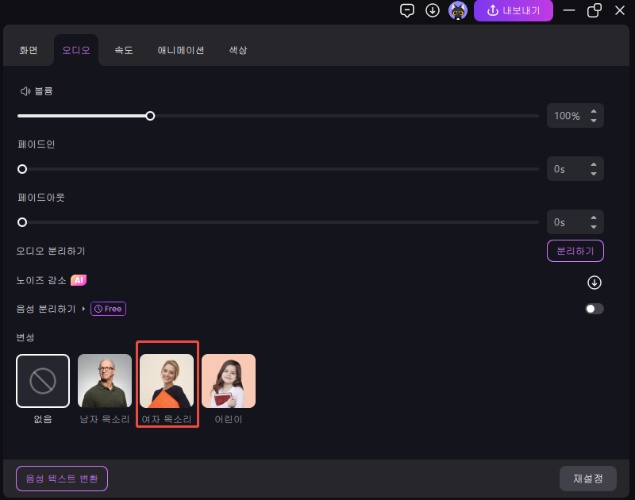Image resolution: width=635 pixels, height=500 pixels.
Task: Open the 색상 tab
Action: coord(238,50)
